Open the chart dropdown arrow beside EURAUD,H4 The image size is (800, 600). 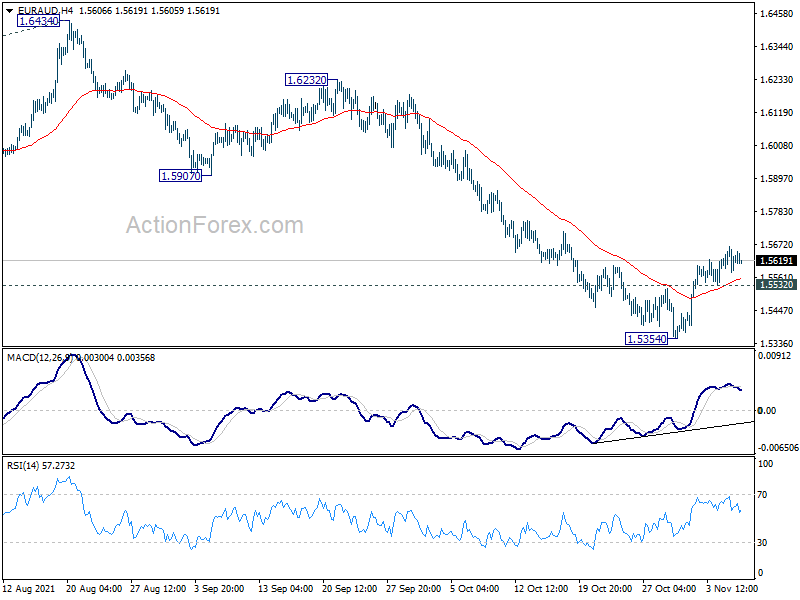pos(9,11)
